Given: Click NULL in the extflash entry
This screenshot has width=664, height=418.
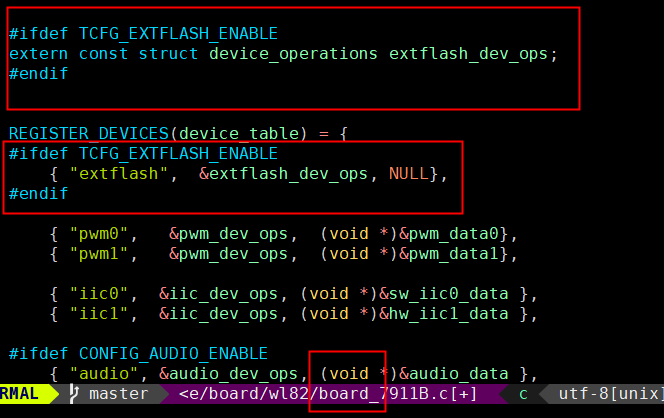Looking at the screenshot, I should pos(408,174).
